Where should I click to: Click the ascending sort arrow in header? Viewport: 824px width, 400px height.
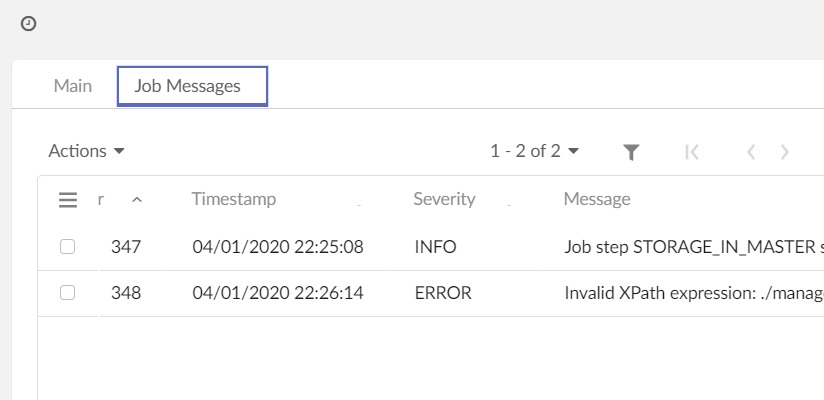click(x=137, y=200)
